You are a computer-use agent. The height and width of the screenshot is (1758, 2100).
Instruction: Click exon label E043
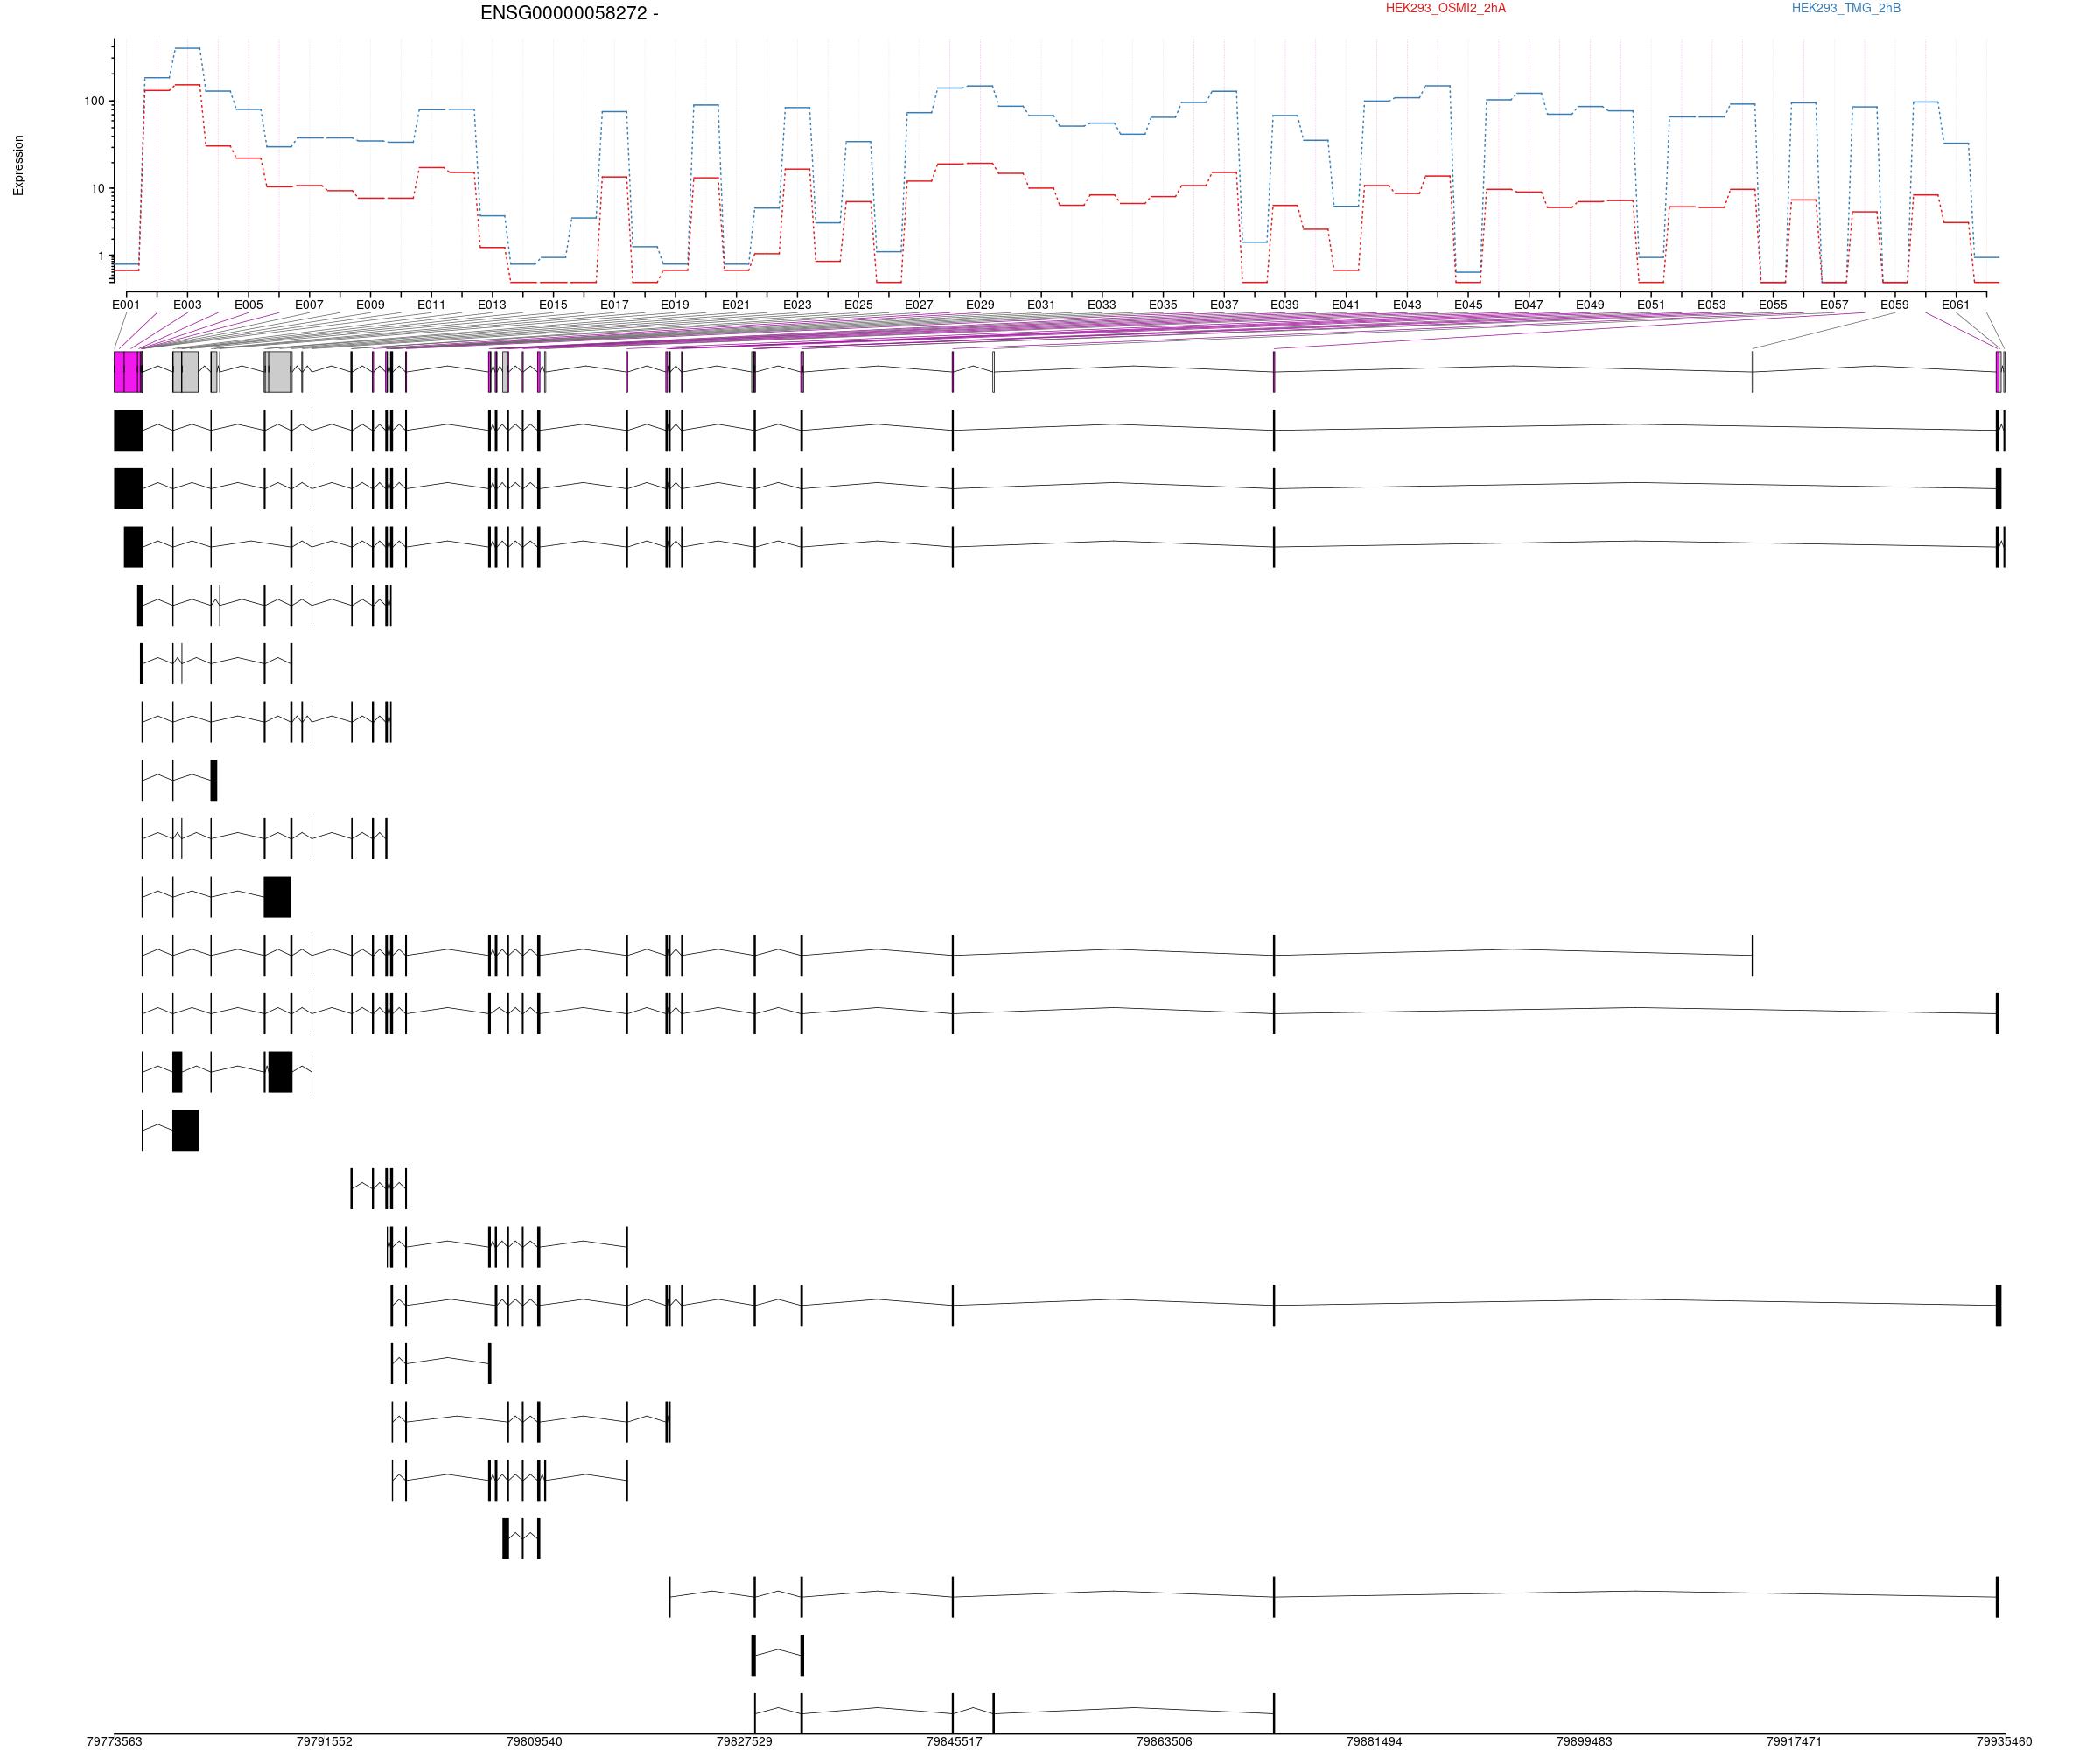1407,304
